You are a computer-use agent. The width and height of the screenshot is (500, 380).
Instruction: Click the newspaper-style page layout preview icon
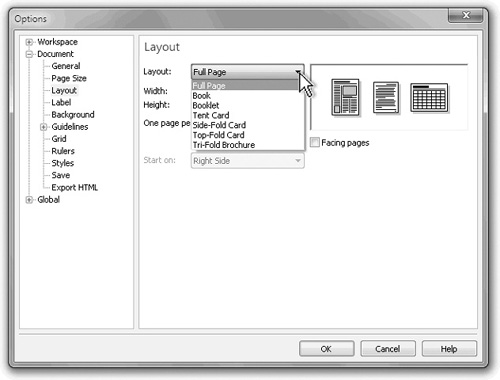(345, 97)
